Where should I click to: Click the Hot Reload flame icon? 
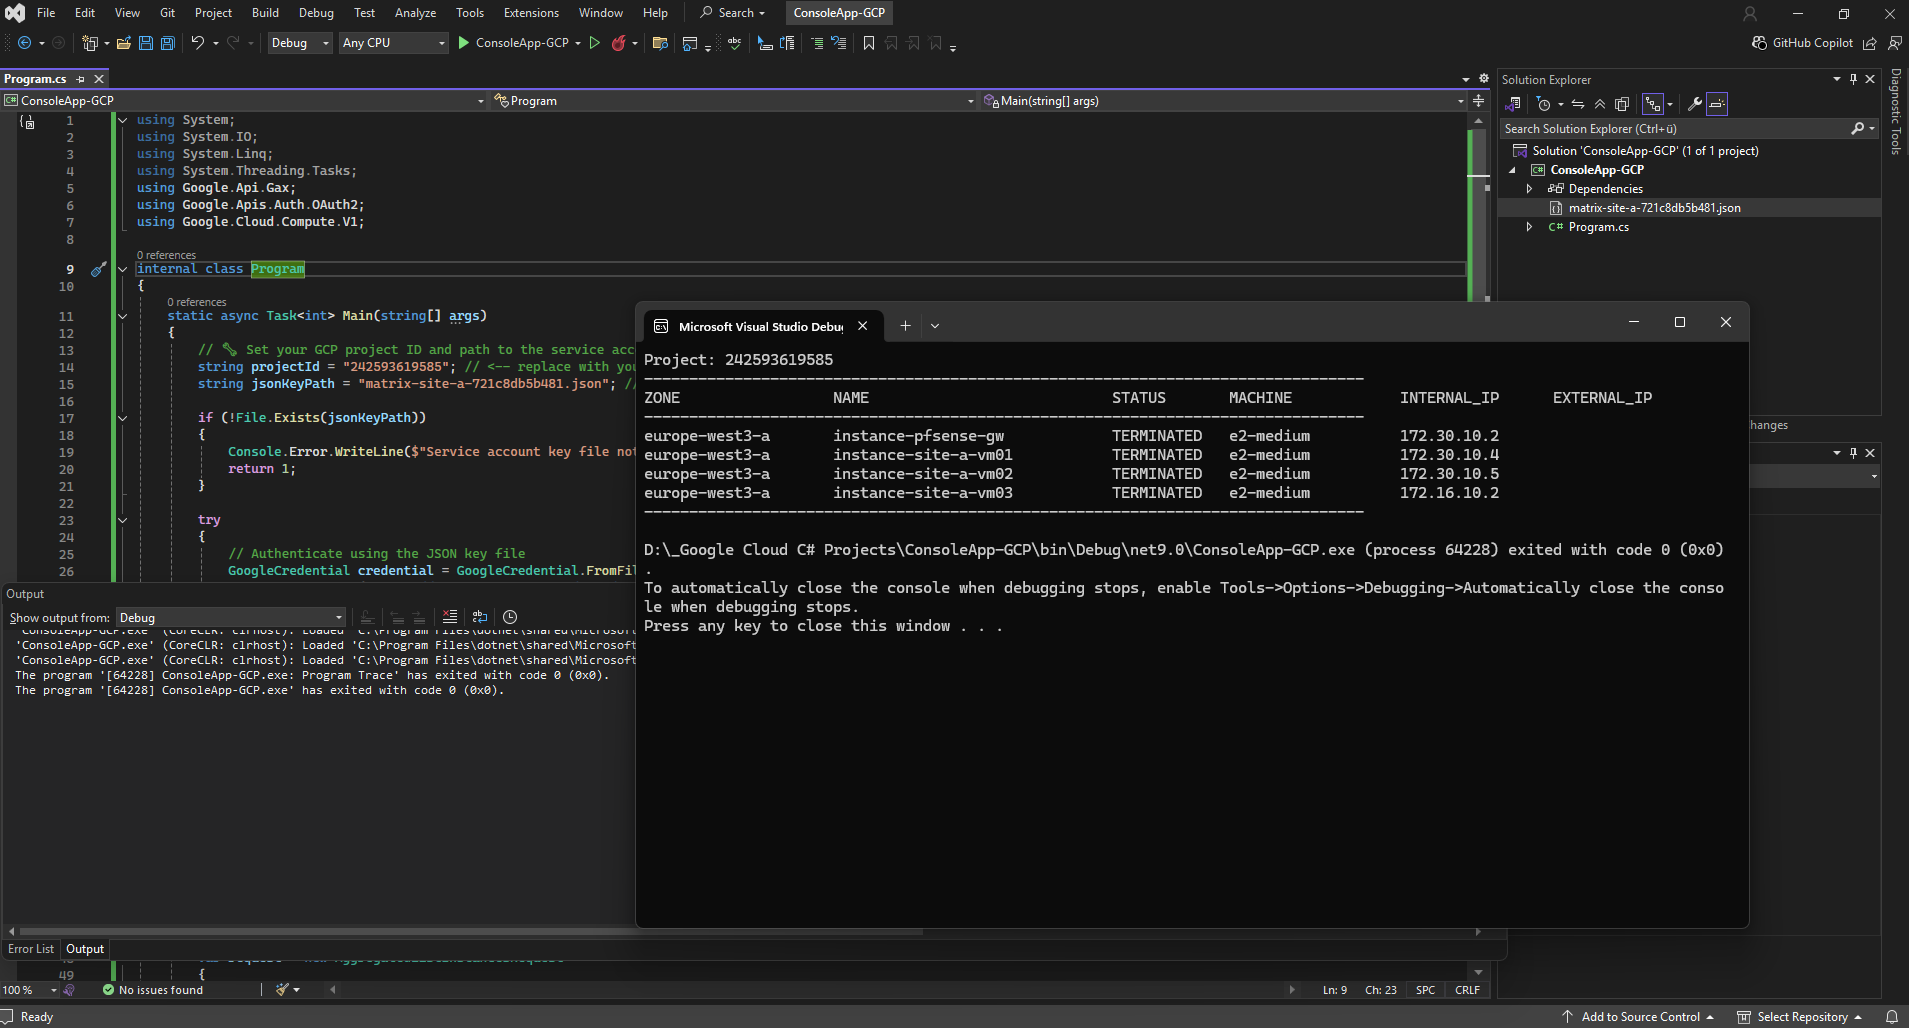point(619,43)
